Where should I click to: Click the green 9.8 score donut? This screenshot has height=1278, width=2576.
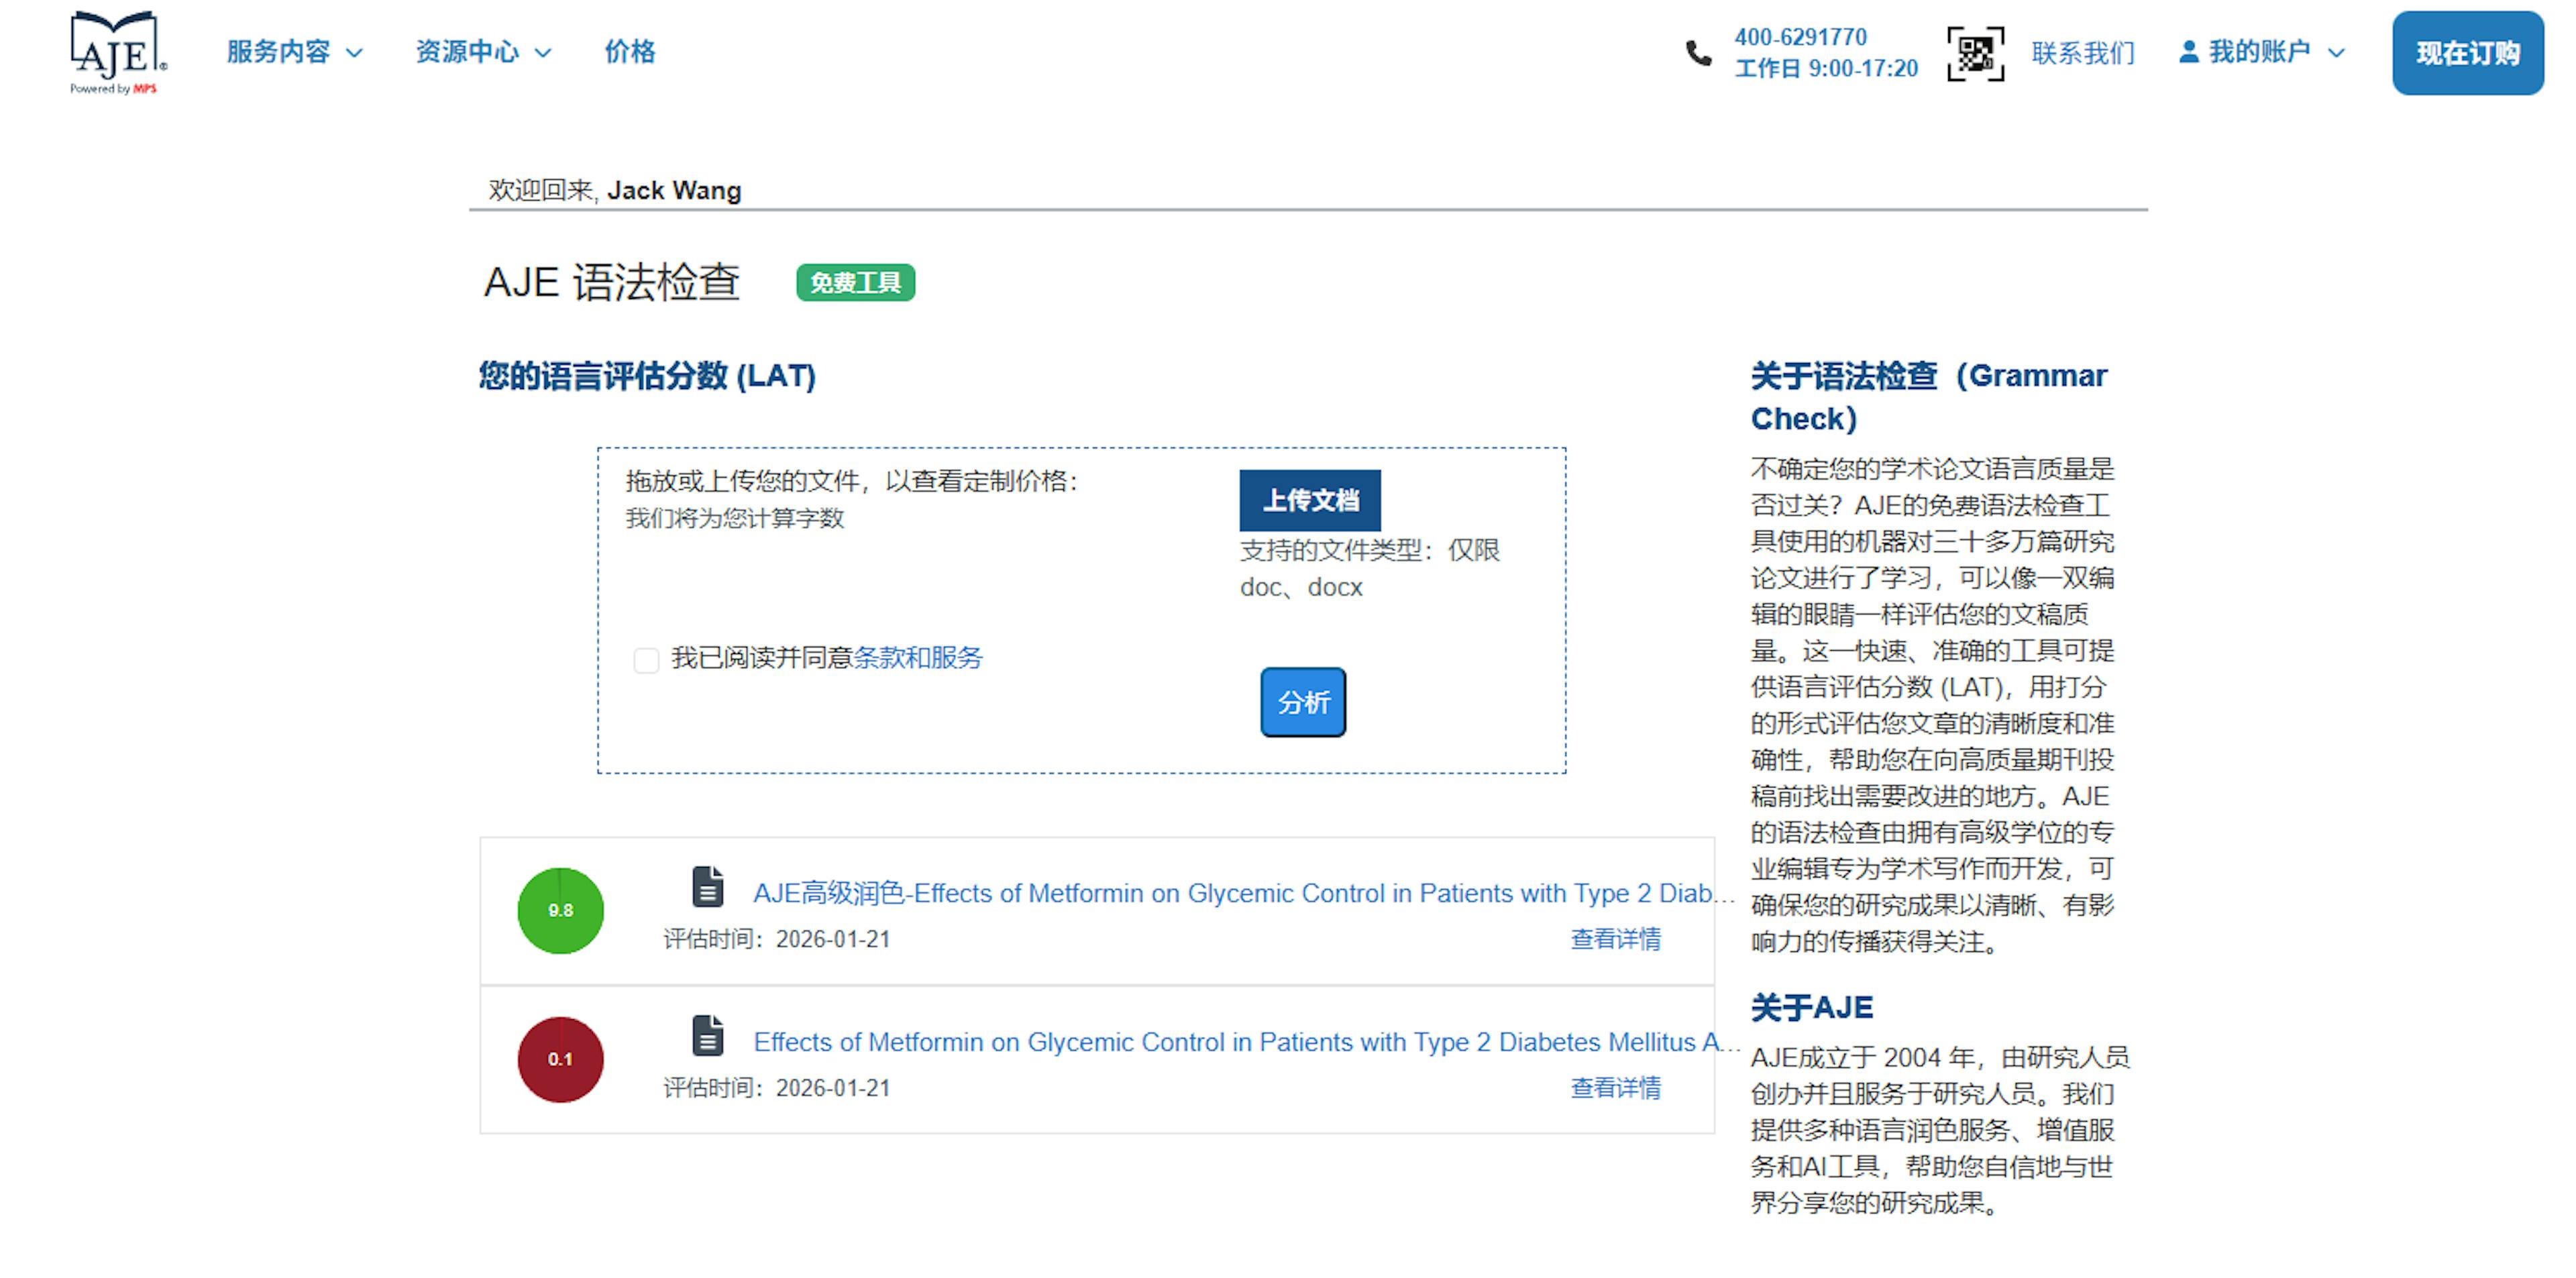pyautogui.click(x=560, y=910)
